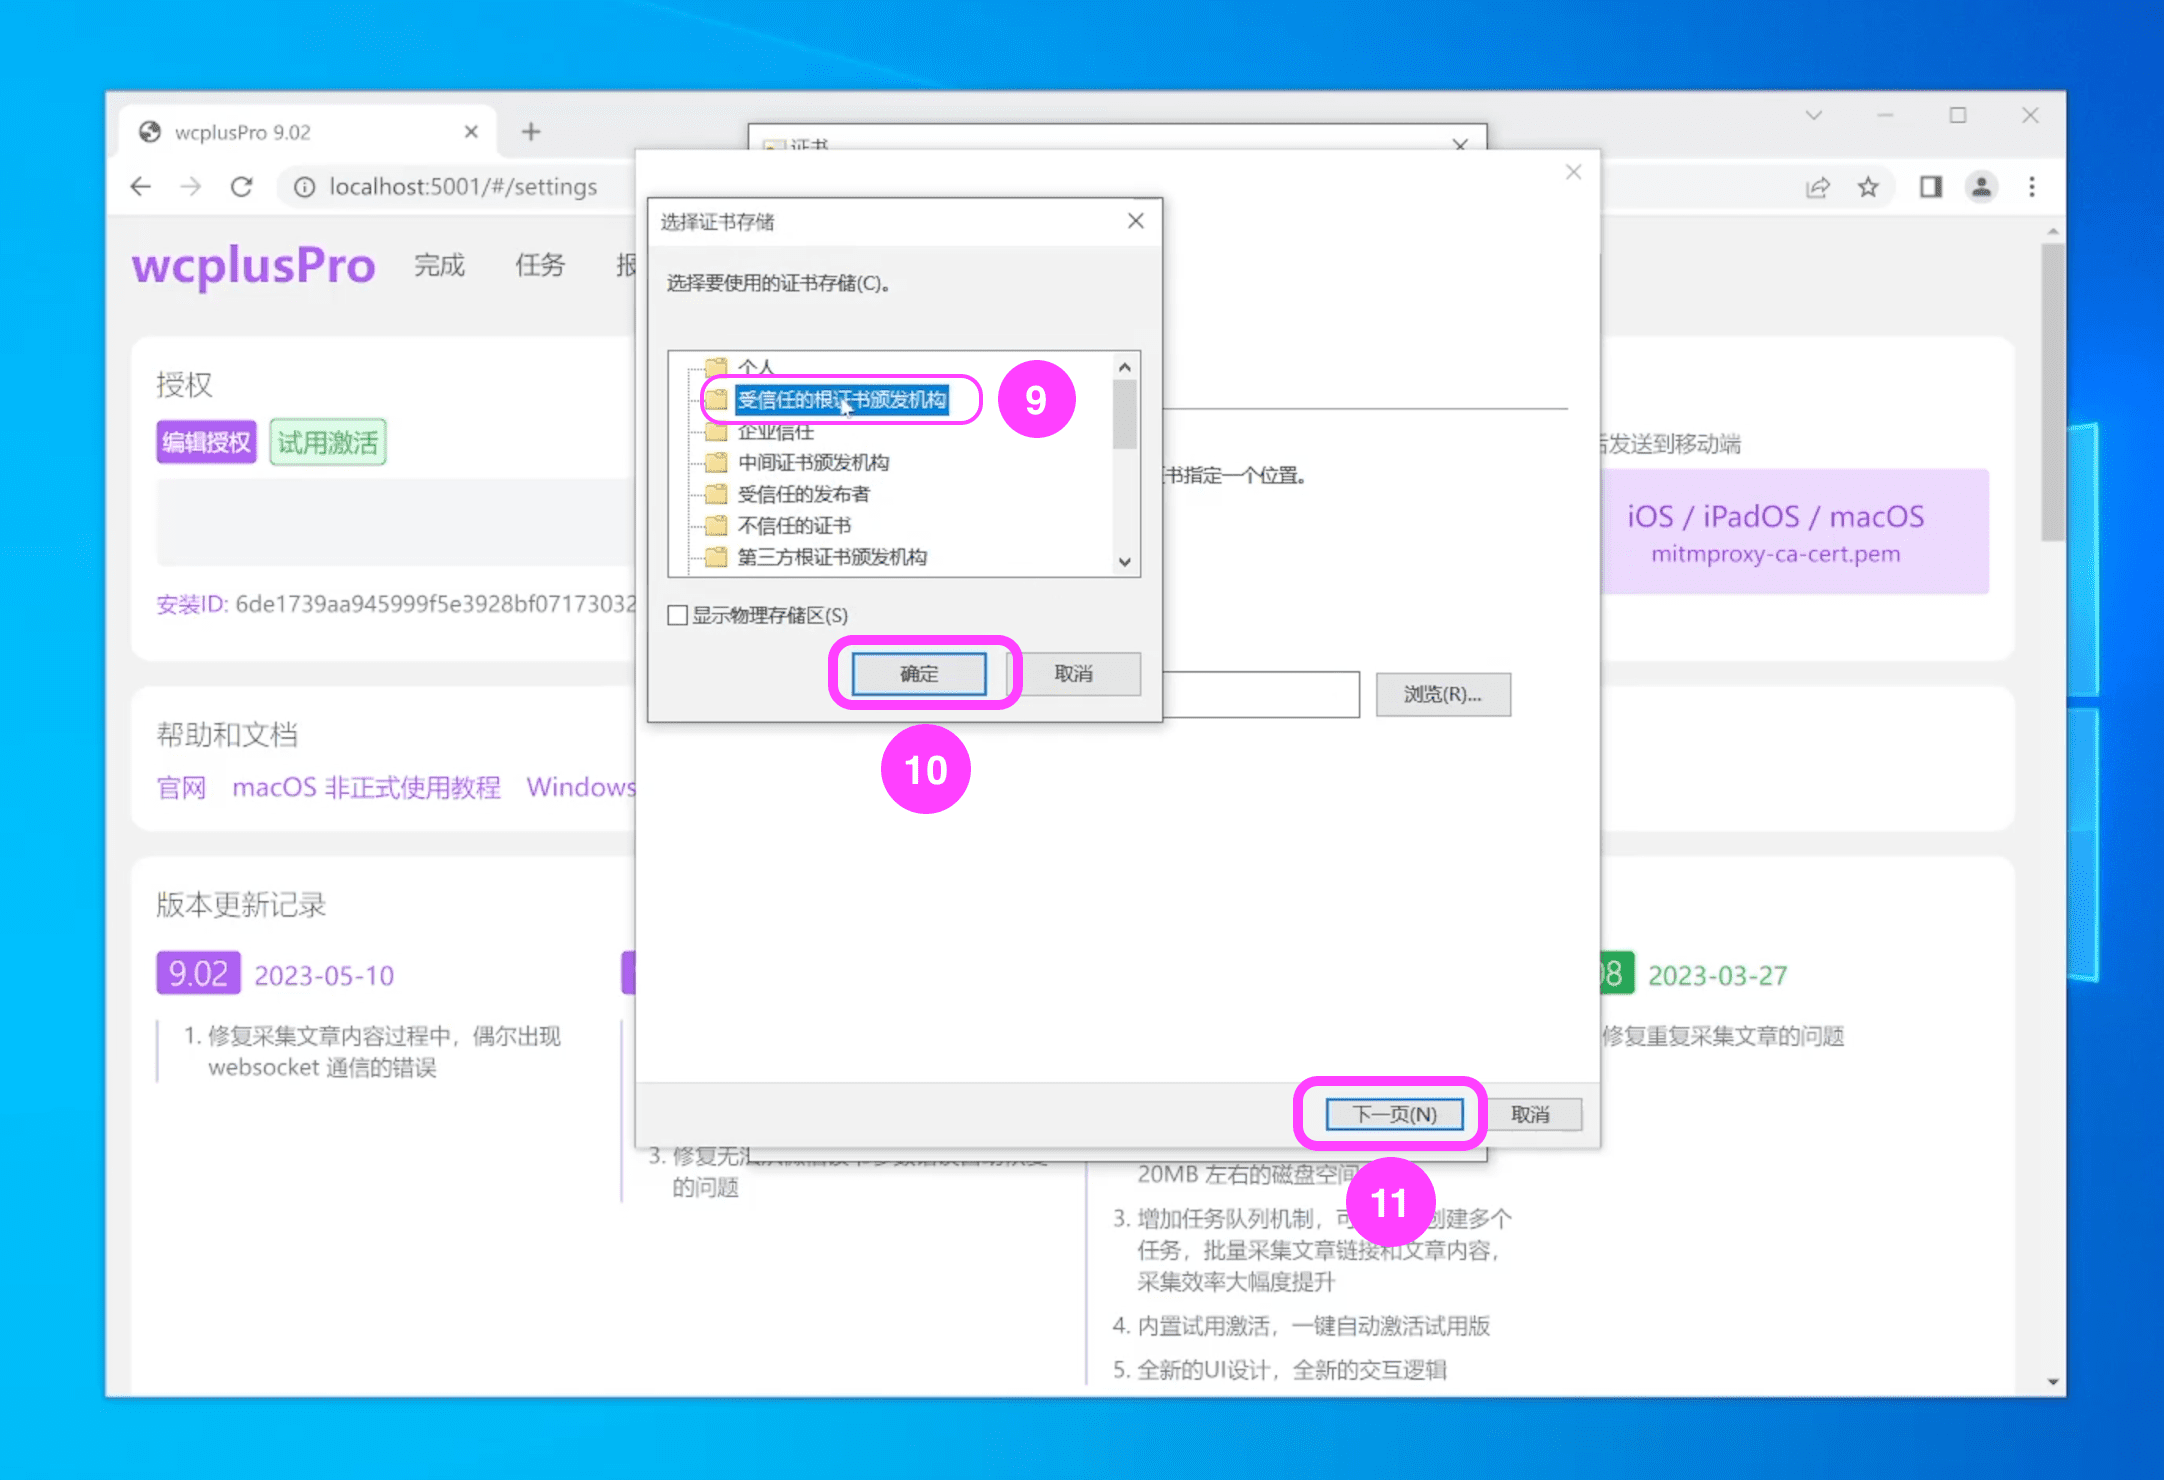Open the 任务 navigation menu

tap(540, 265)
